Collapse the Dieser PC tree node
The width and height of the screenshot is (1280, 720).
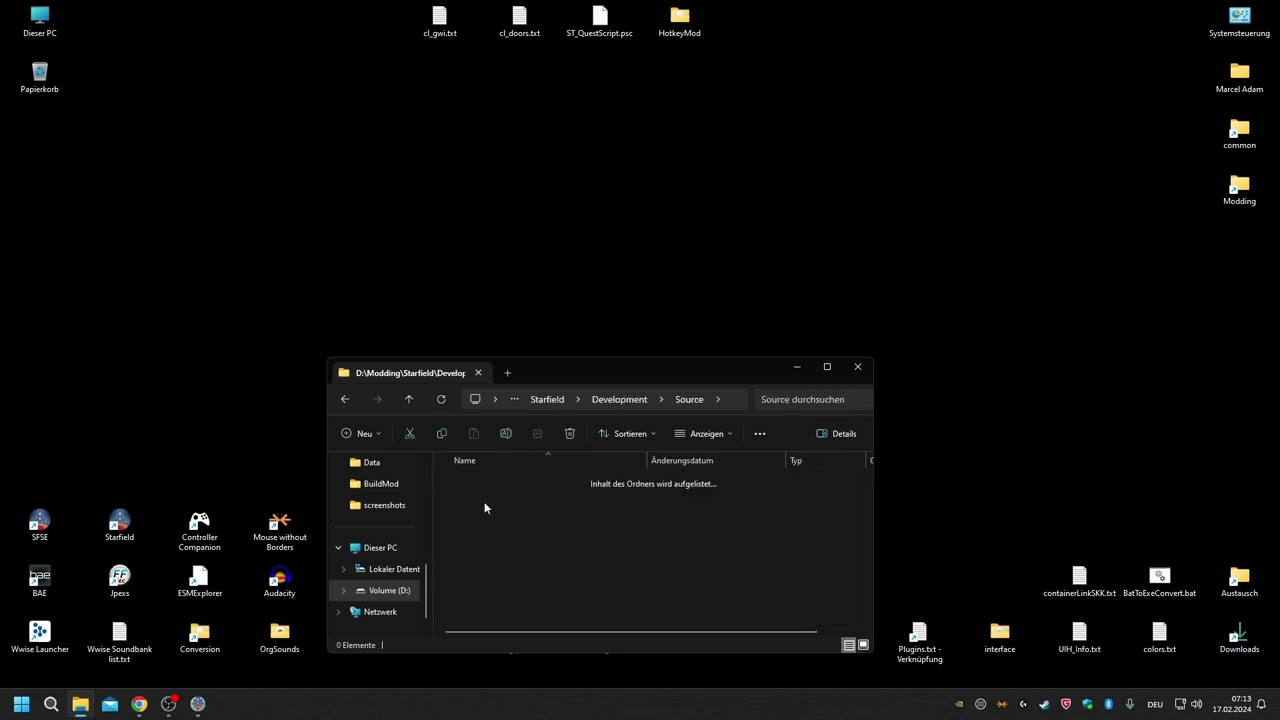338,548
